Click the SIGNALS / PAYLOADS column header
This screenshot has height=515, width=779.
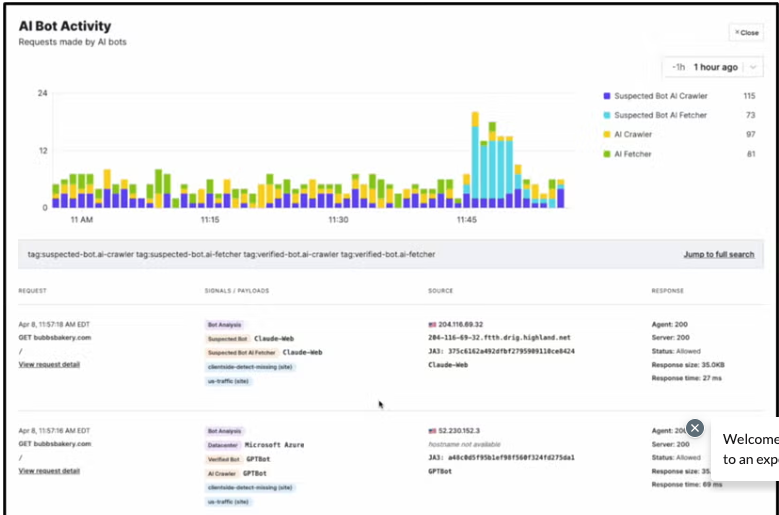point(237,291)
